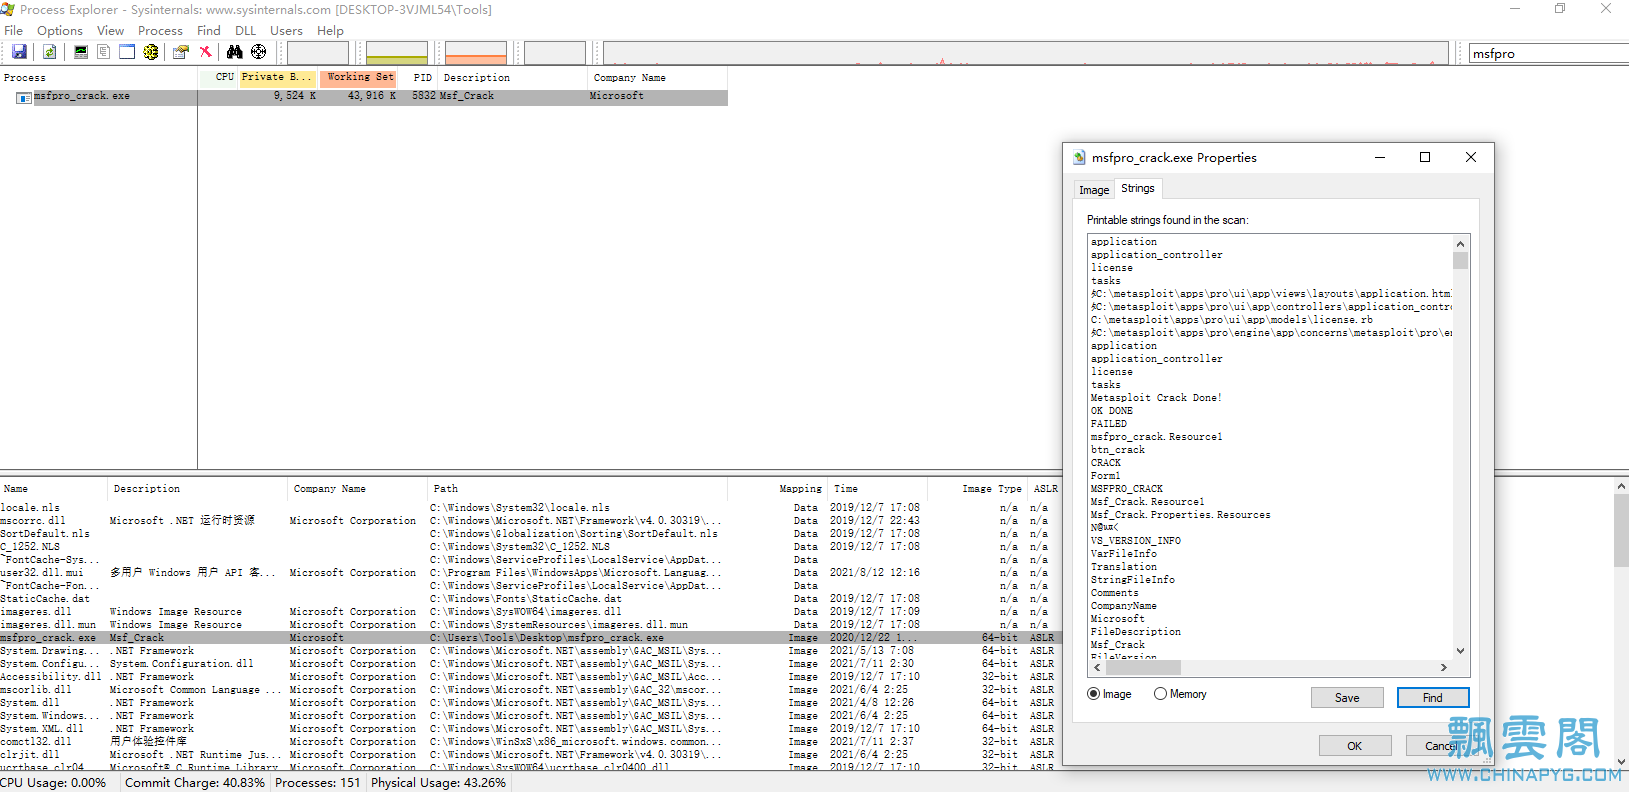The width and height of the screenshot is (1629, 792).
Task: Switch to the Strings tab
Action: [x=1138, y=188]
